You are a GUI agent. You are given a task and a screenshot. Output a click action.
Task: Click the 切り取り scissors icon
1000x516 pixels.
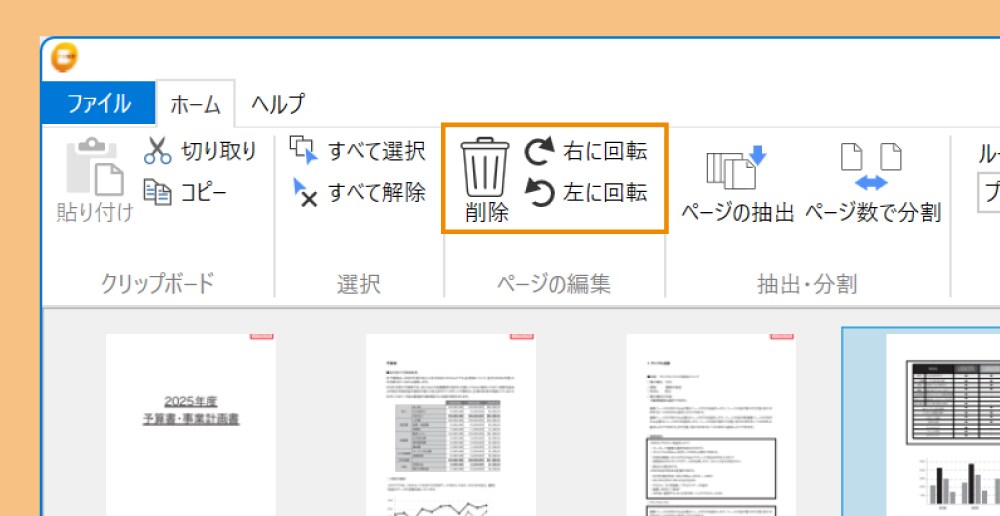(158, 151)
